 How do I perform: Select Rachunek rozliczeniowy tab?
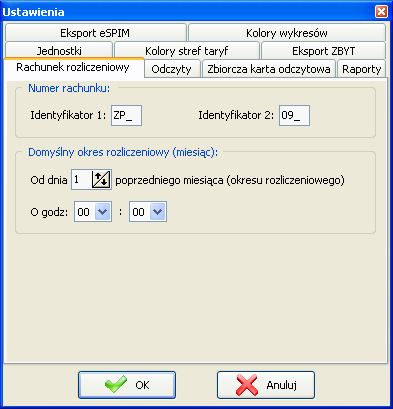(x=73, y=68)
